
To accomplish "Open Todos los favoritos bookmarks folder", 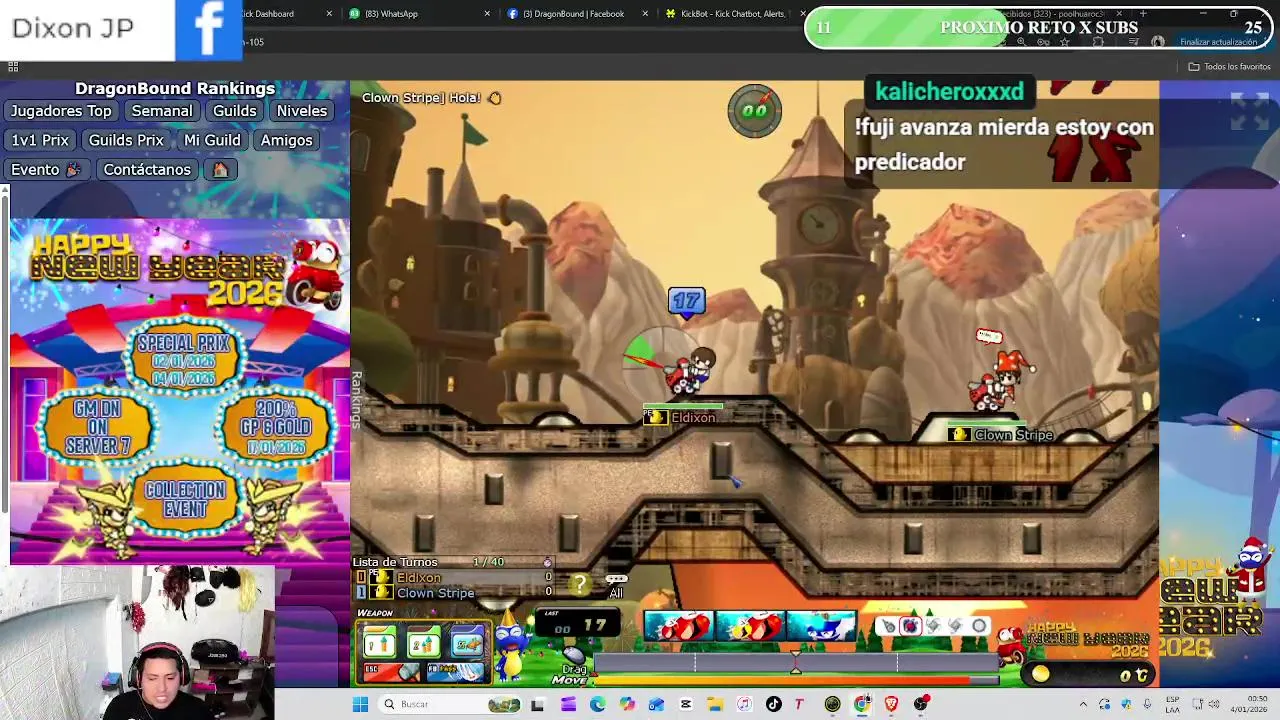I will pos(1229,67).
